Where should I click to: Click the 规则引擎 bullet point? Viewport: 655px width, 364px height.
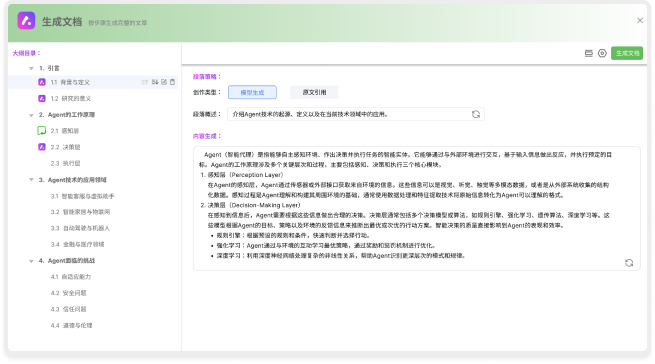[x=291, y=235]
